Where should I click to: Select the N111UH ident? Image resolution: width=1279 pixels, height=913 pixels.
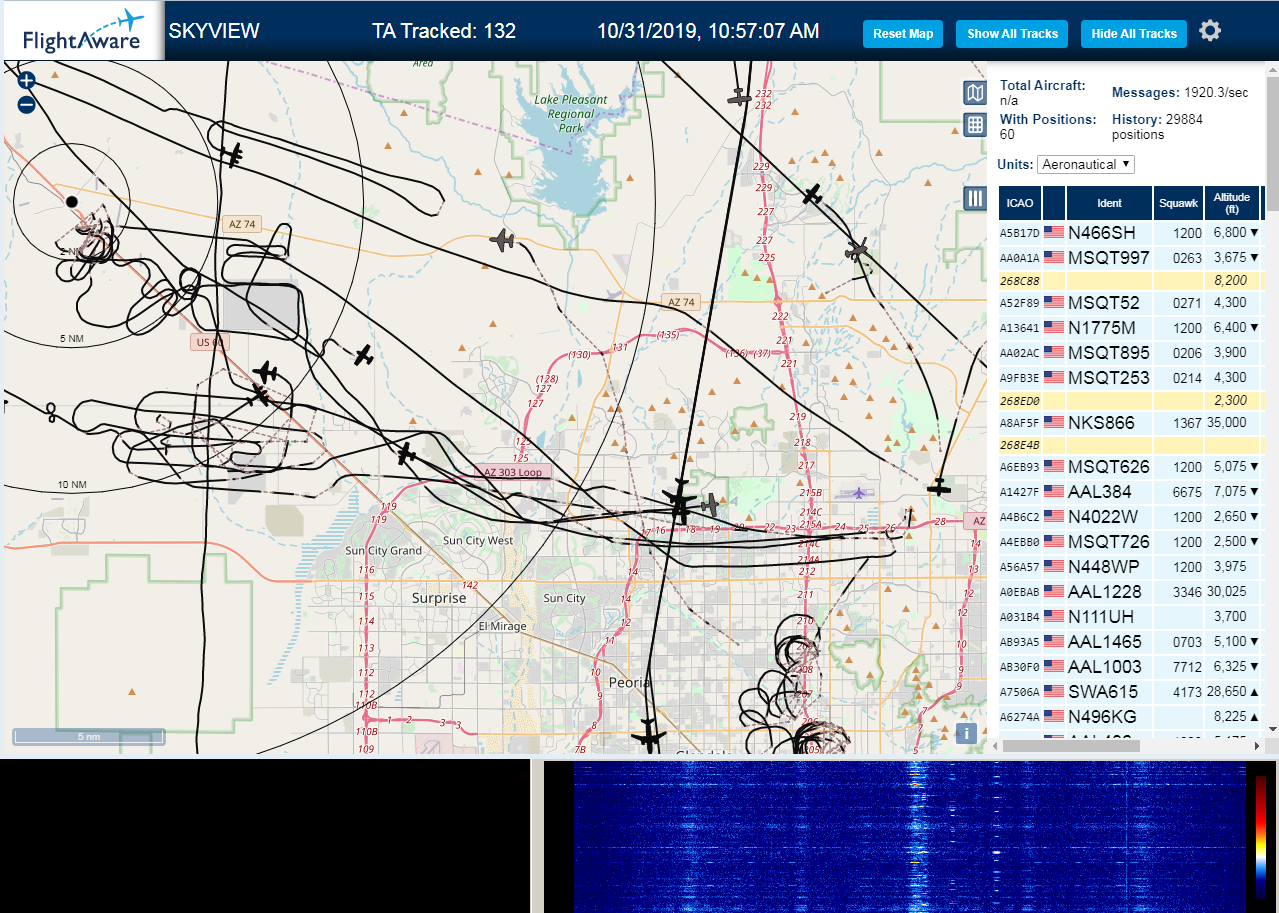[1101, 616]
